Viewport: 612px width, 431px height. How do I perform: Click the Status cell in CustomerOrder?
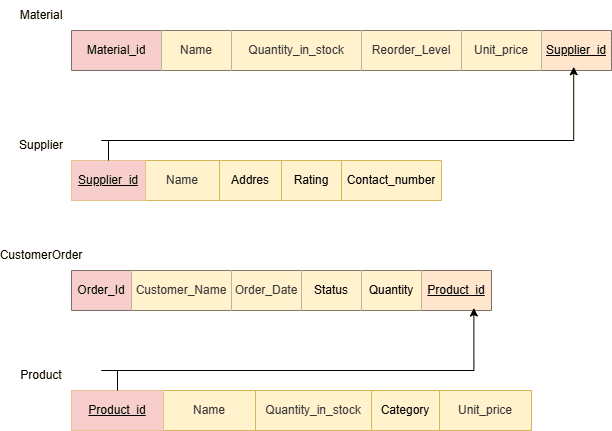point(331,290)
